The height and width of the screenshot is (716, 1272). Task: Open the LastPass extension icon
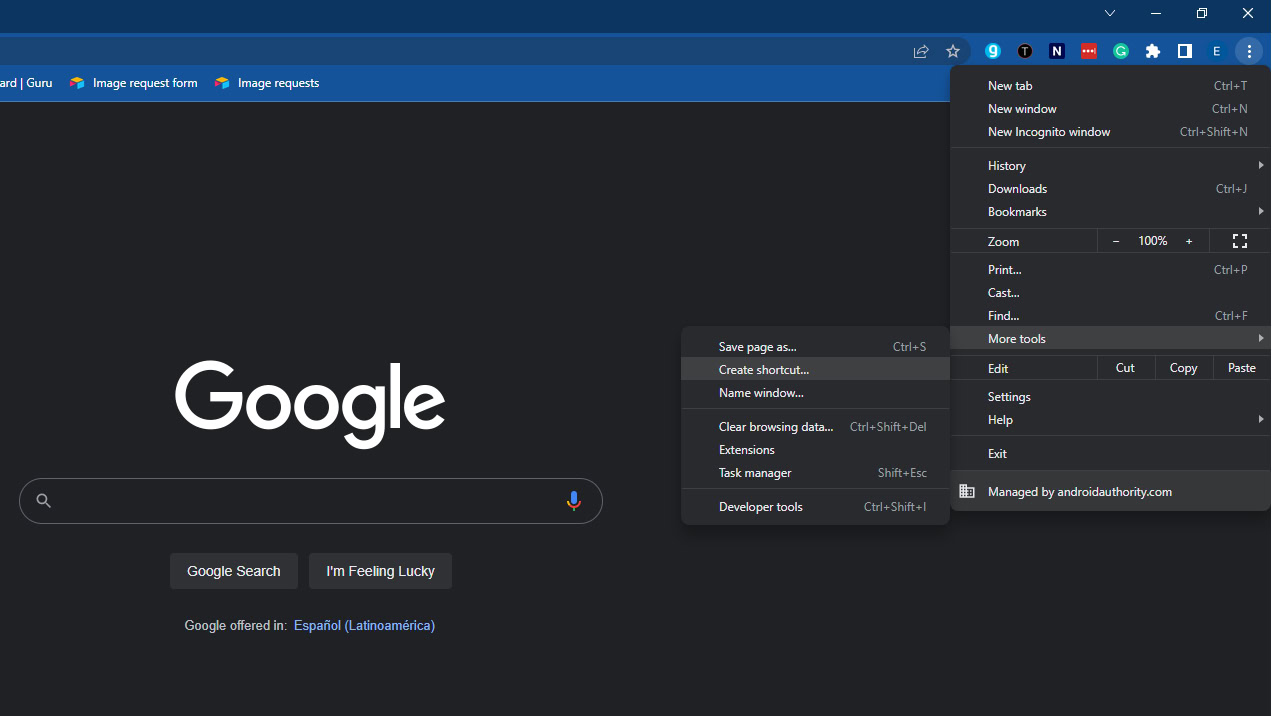pyautogui.click(x=1089, y=51)
